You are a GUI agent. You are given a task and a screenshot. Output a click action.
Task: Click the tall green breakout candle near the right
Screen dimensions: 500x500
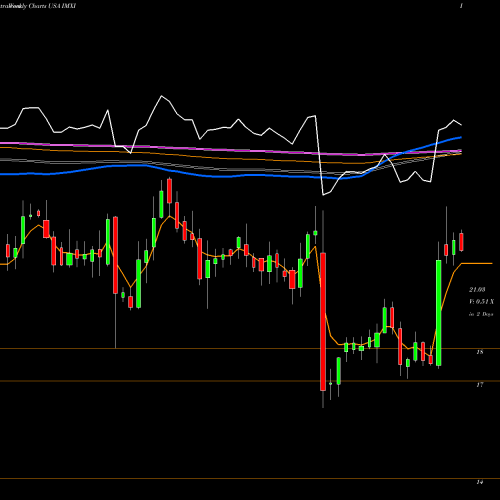pos(439,313)
